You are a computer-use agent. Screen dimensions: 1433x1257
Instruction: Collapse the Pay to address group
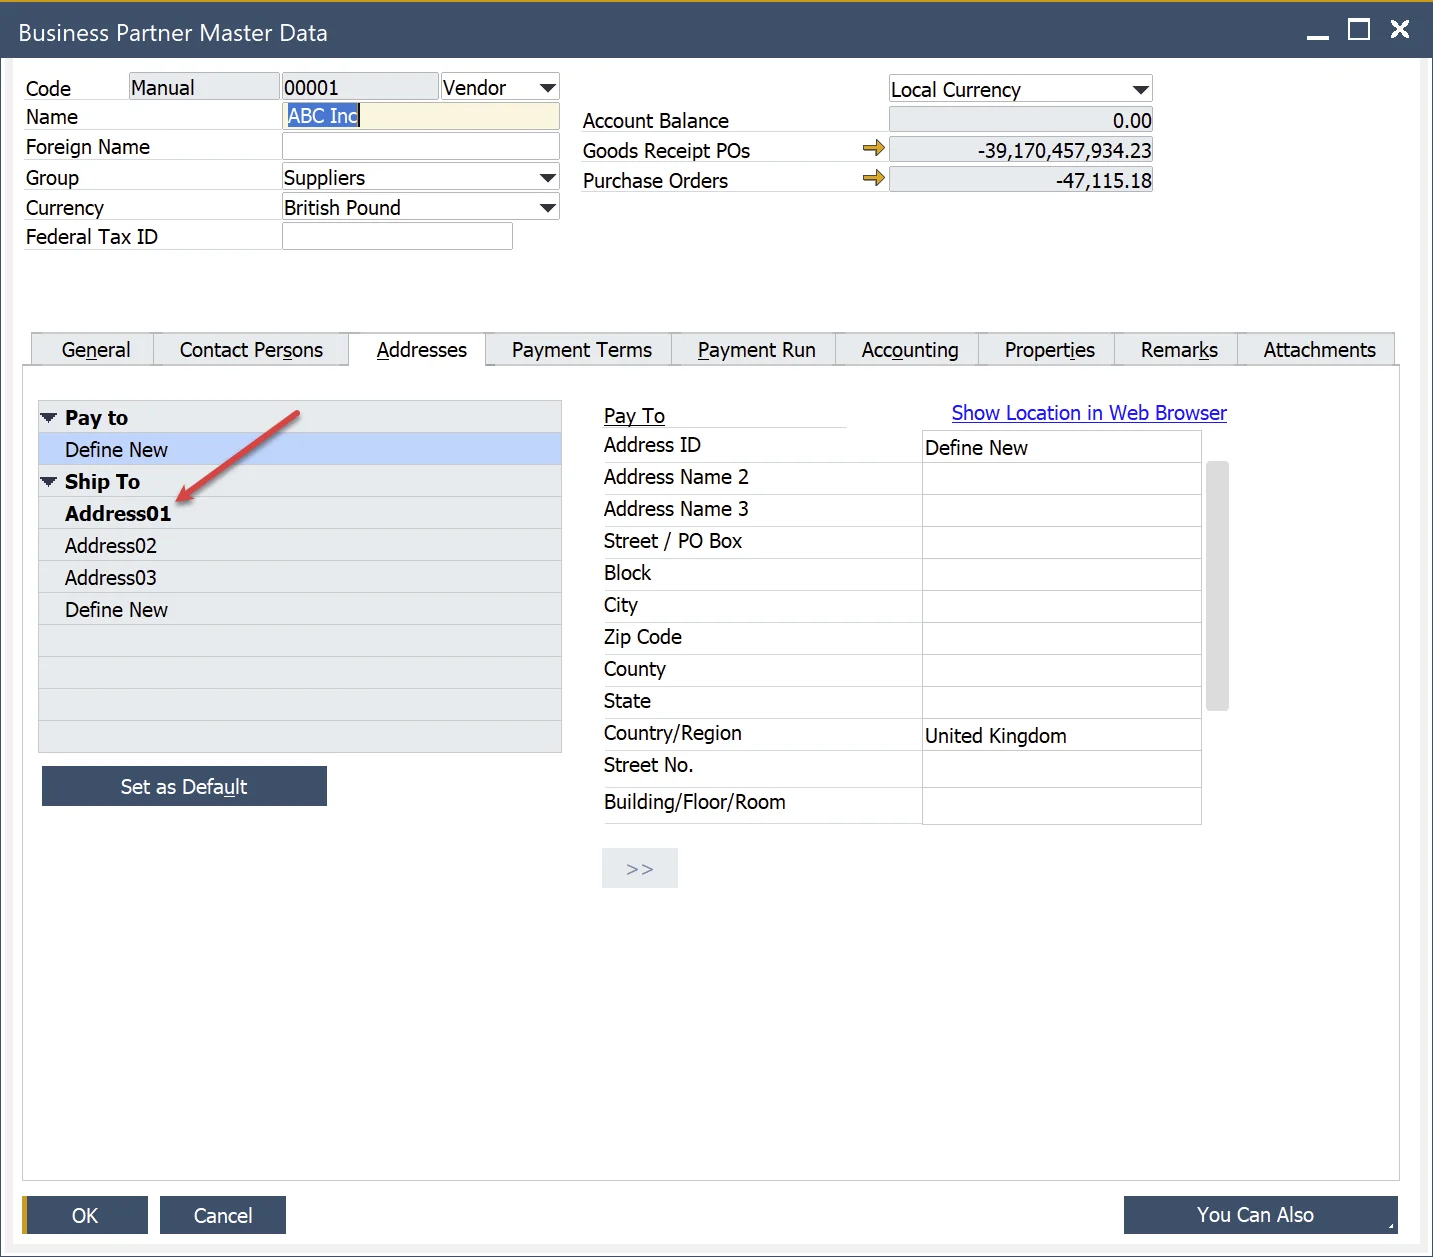coord(48,417)
